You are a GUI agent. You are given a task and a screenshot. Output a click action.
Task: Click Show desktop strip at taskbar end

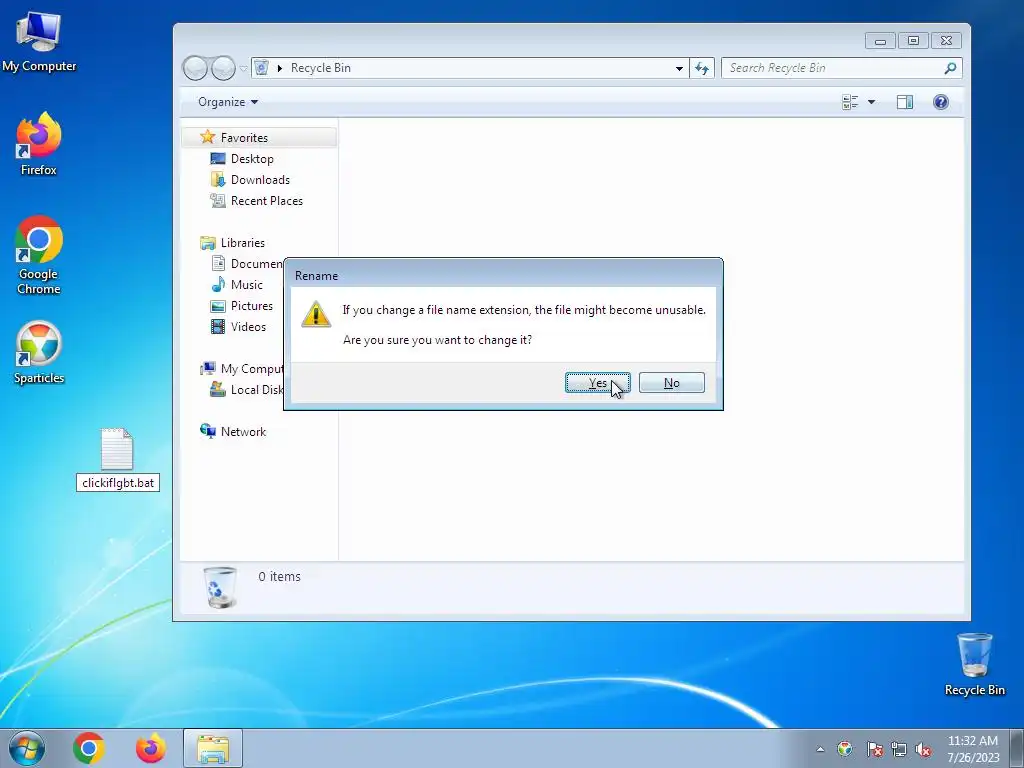[1017, 748]
